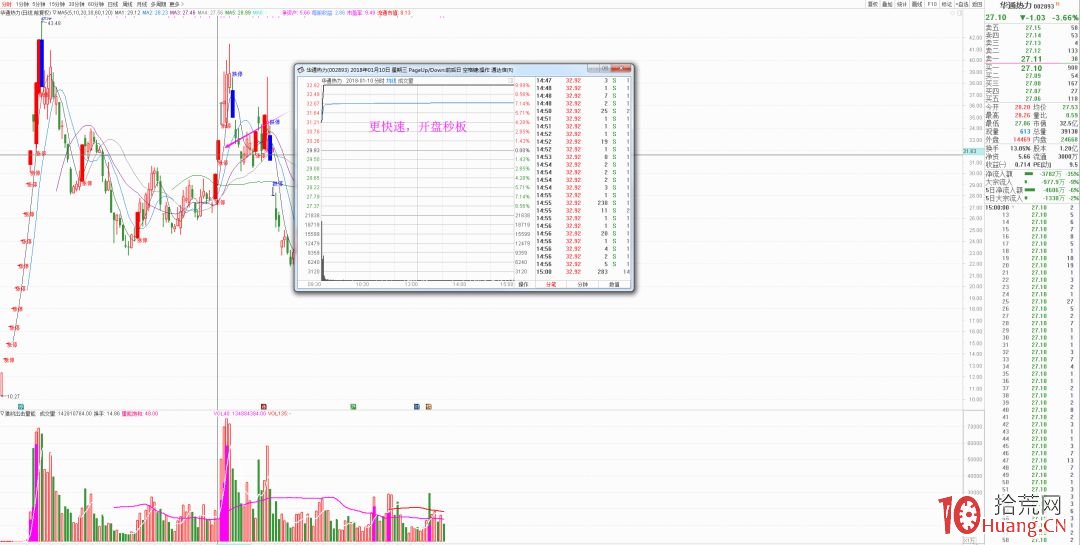Viewport: 1080px width, 545px height.
Task: Select the 卖一 27.11 ask row
Action: [x=1032, y=59]
